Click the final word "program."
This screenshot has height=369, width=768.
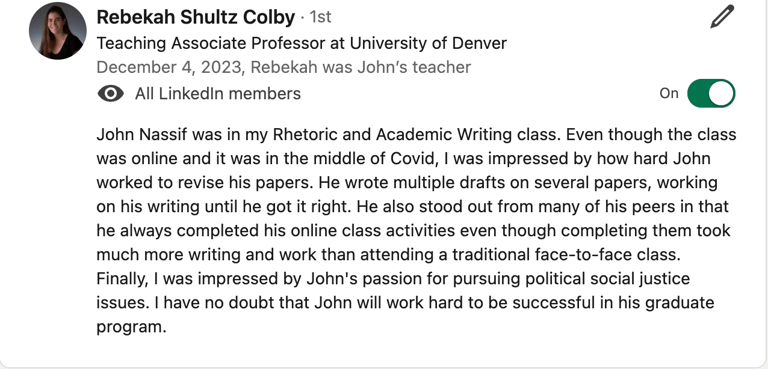[x=131, y=327]
